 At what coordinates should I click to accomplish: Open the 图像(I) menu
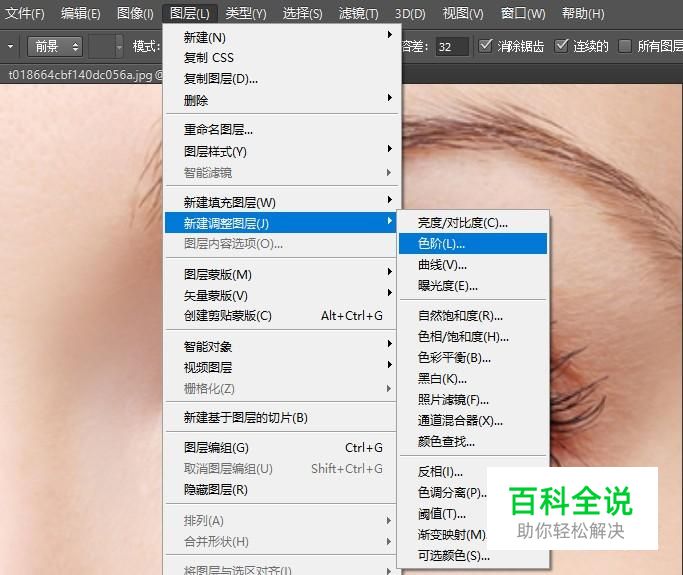click(x=135, y=14)
